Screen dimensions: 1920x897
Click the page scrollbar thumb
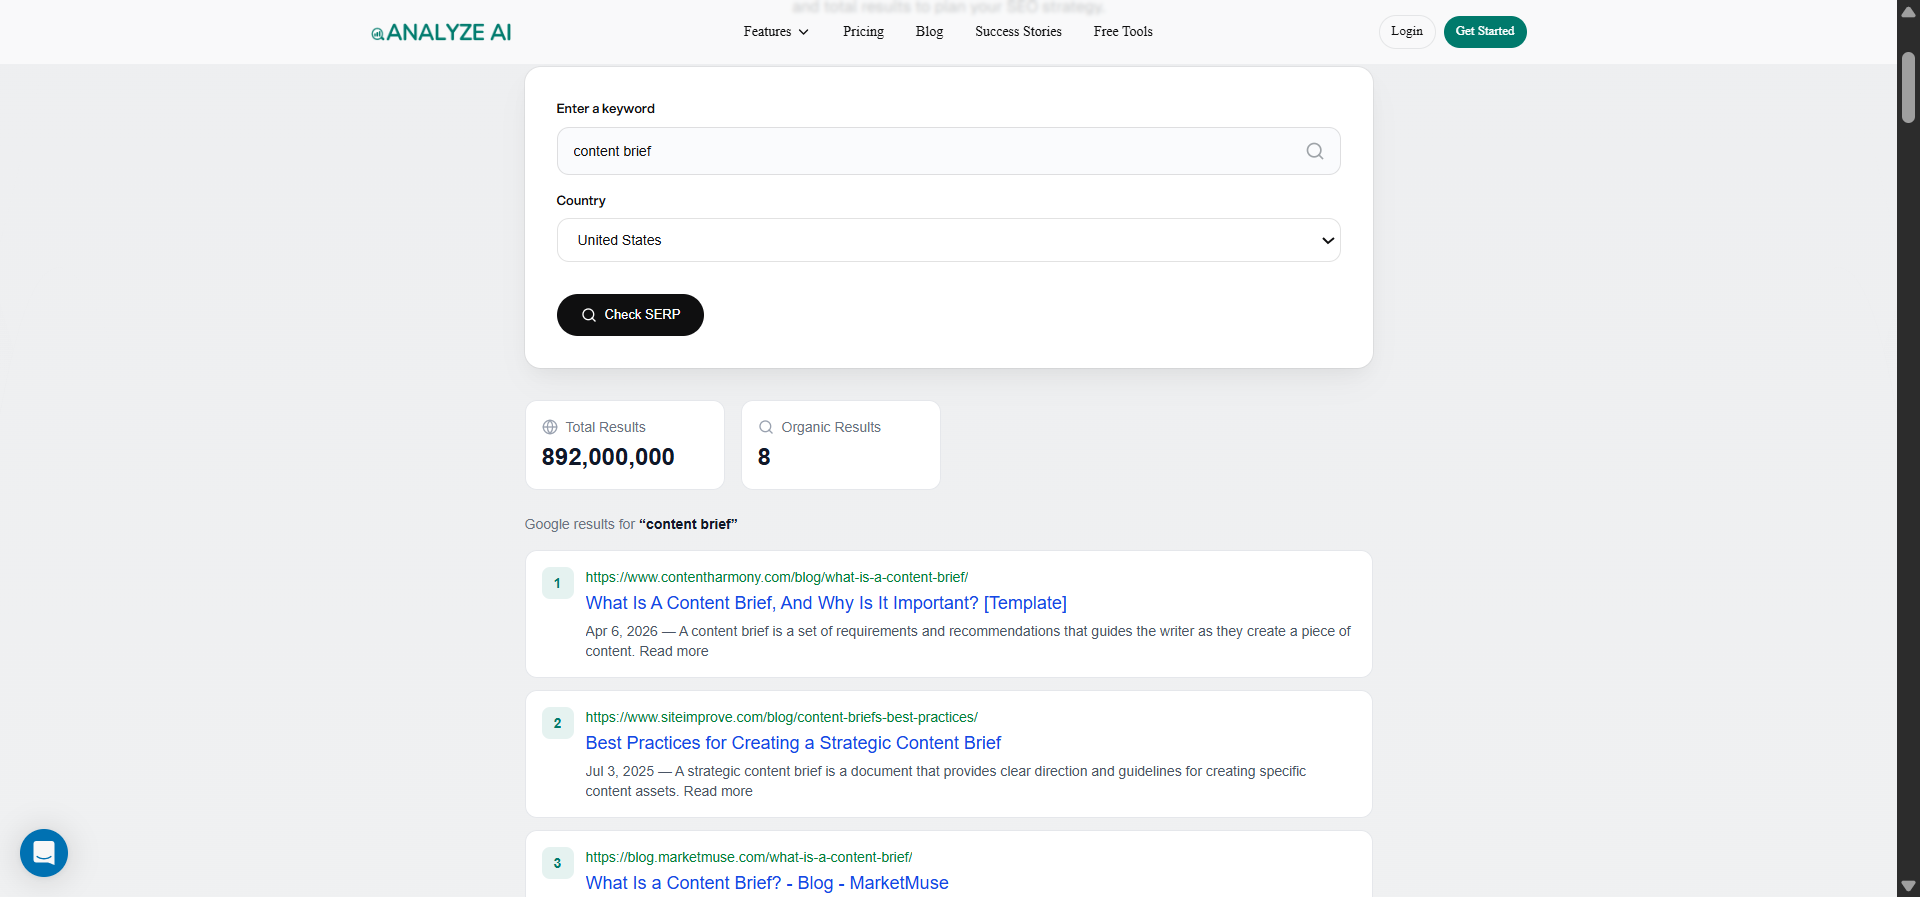tap(1908, 88)
